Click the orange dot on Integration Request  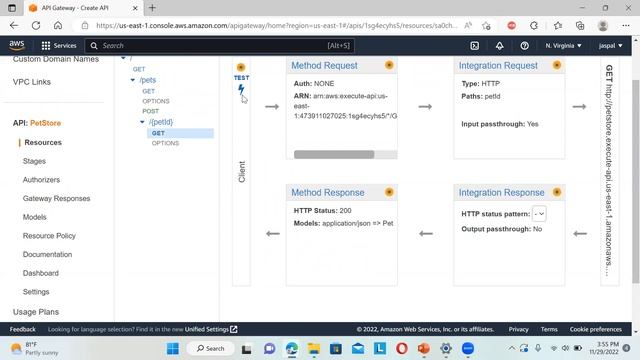tap(557, 65)
